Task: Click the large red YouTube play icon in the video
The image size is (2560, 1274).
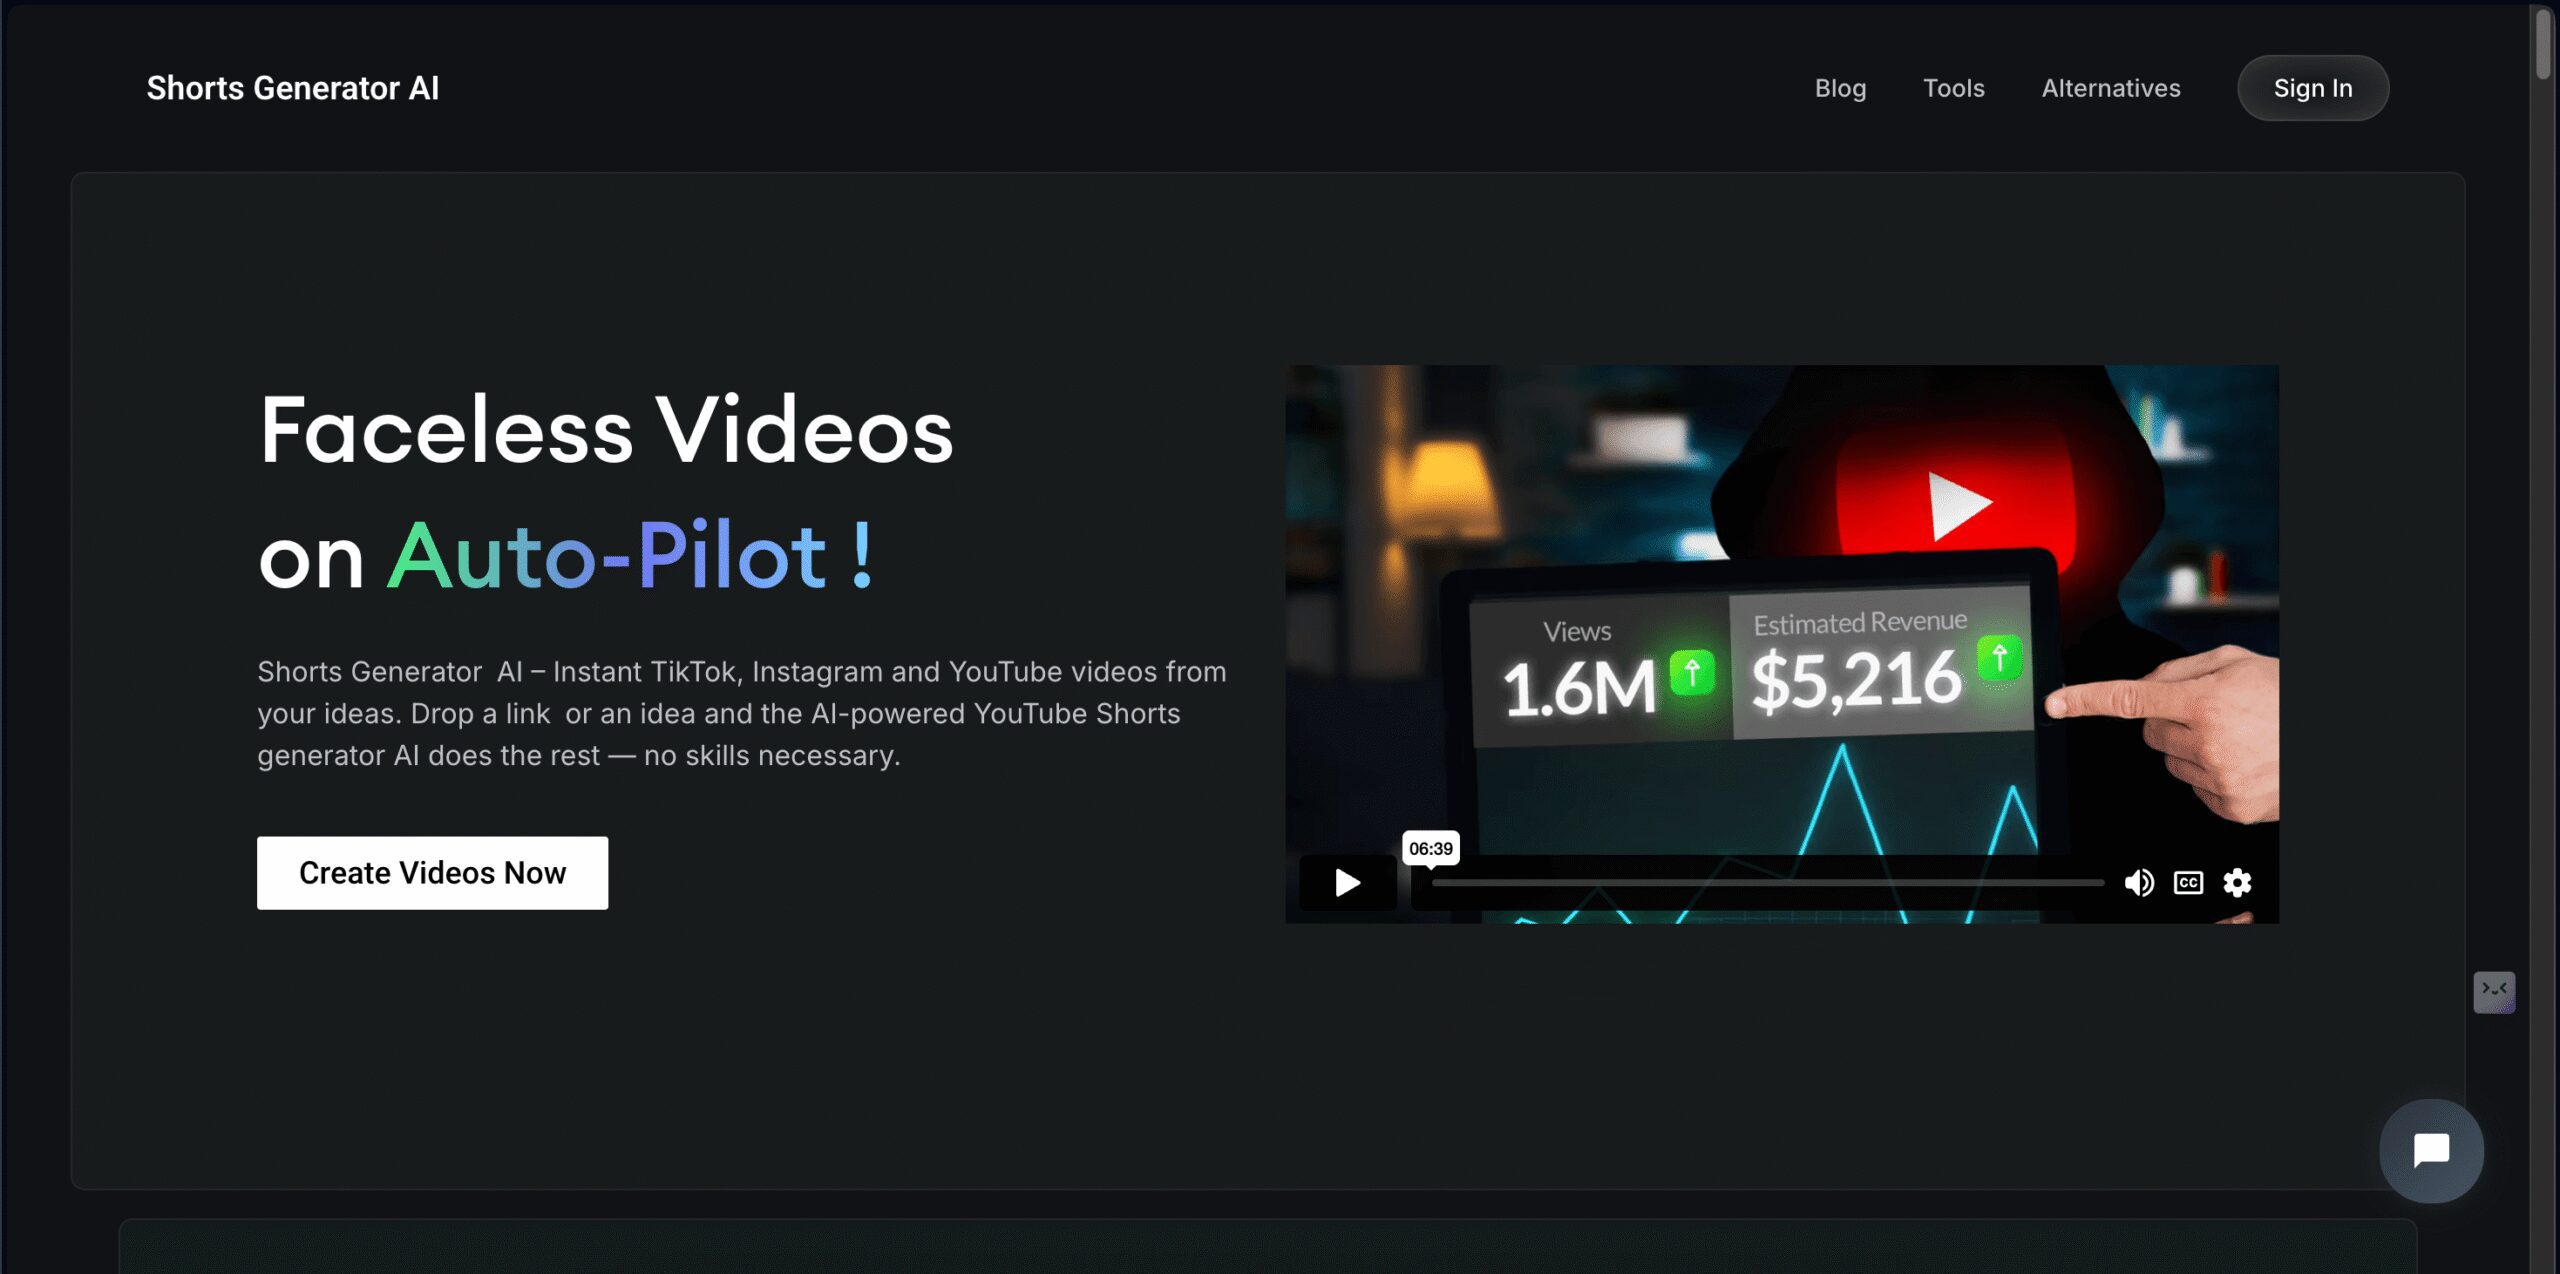Action: point(1958,503)
